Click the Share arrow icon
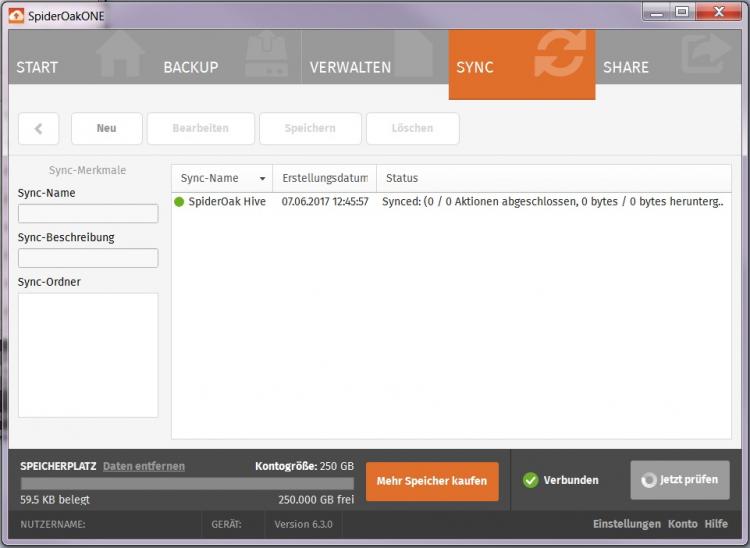The height and width of the screenshot is (548, 750). [706, 56]
